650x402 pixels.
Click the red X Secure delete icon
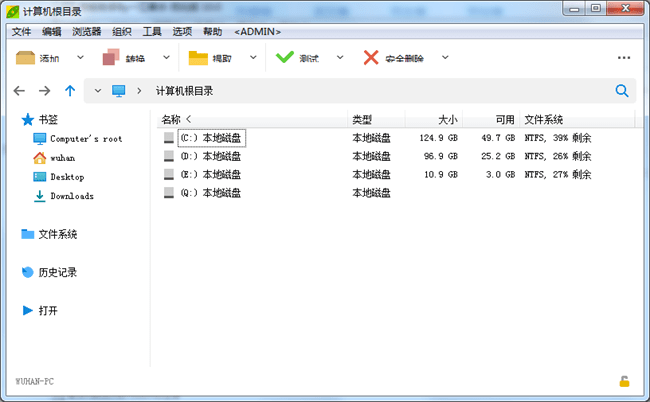coord(371,58)
